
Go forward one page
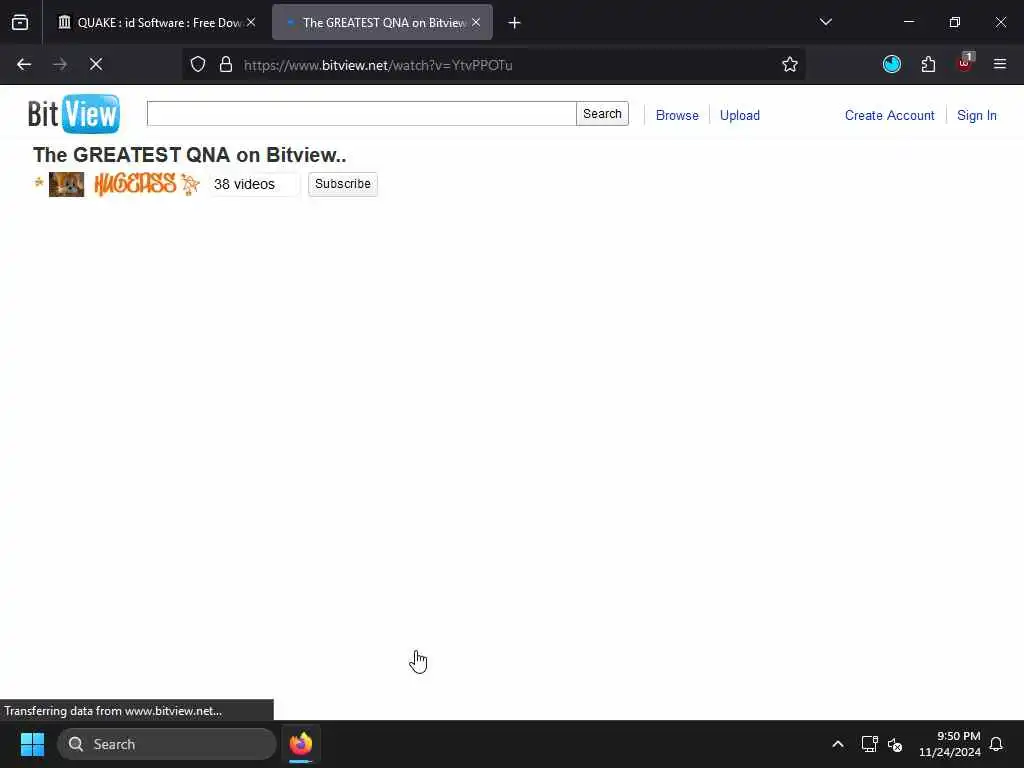pyautogui.click(x=60, y=64)
